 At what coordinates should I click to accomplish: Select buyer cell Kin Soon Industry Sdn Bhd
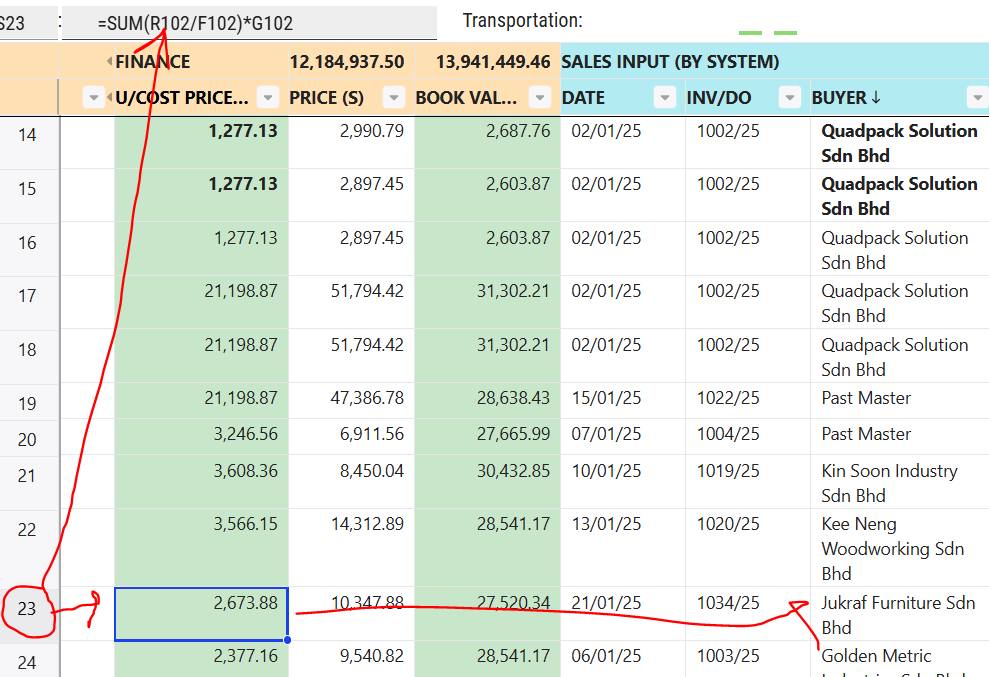point(899,482)
